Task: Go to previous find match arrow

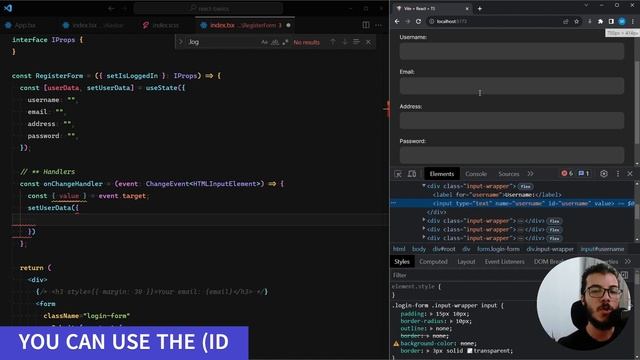Action: click(333, 42)
